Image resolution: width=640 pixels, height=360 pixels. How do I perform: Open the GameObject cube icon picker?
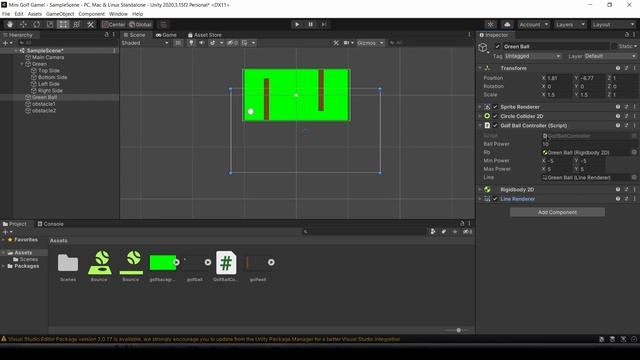[483, 48]
